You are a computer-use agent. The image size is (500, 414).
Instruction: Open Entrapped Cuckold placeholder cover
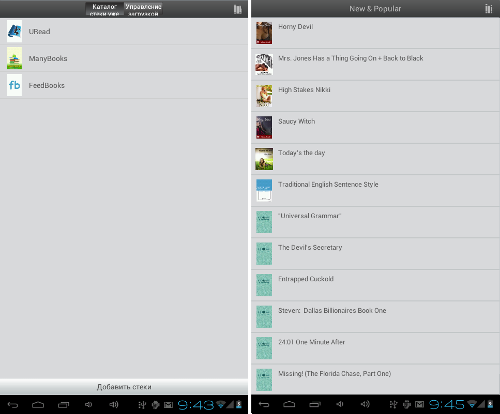point(264,285)
